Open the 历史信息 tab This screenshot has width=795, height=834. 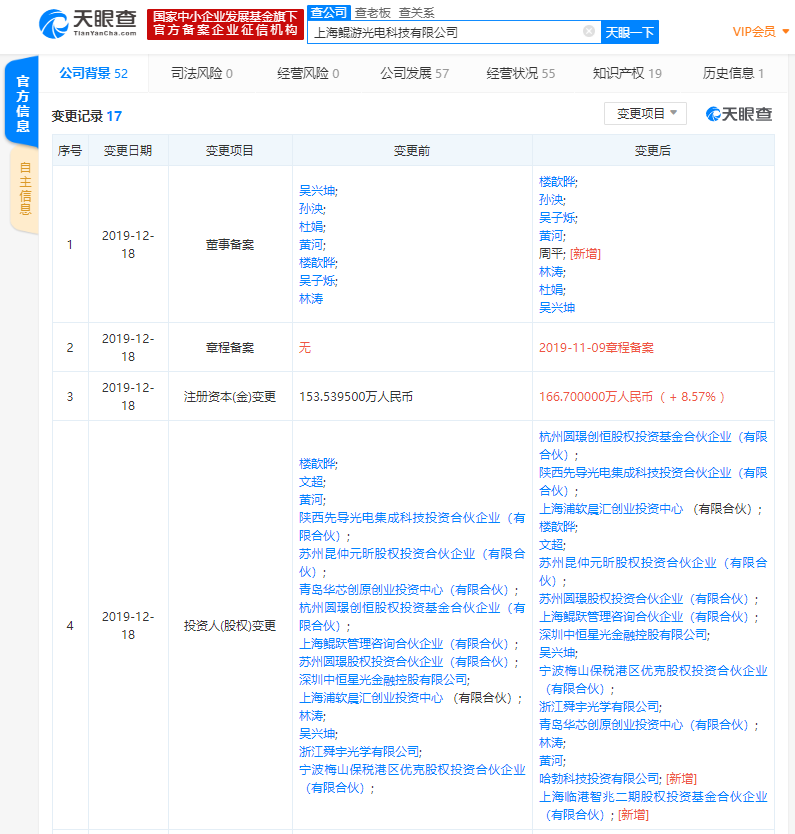(x=733, y=73)
